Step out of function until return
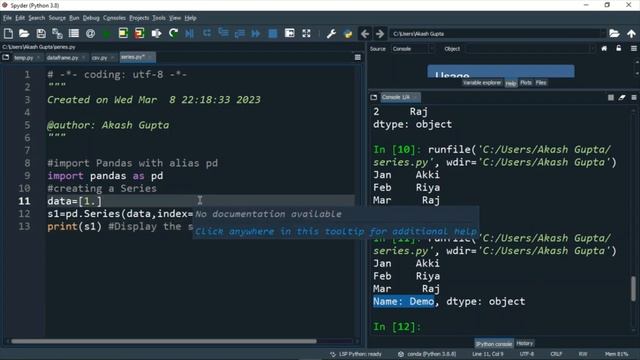The width and height of the screenshot is (640, 360). pyautogui.click(x=240, y=33)
